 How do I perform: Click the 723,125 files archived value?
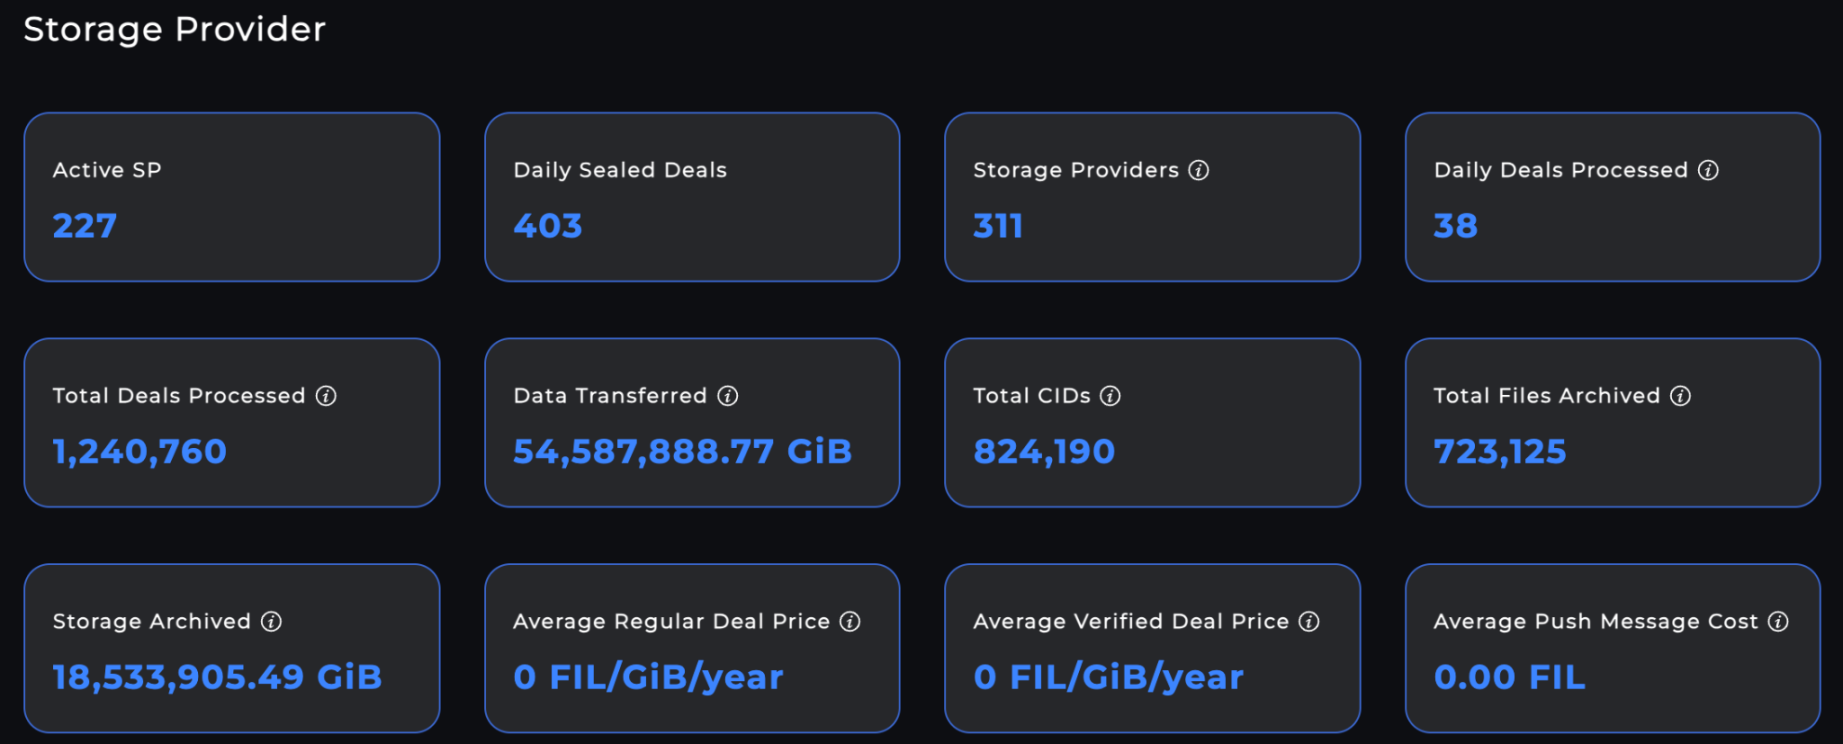point(1500,452)
